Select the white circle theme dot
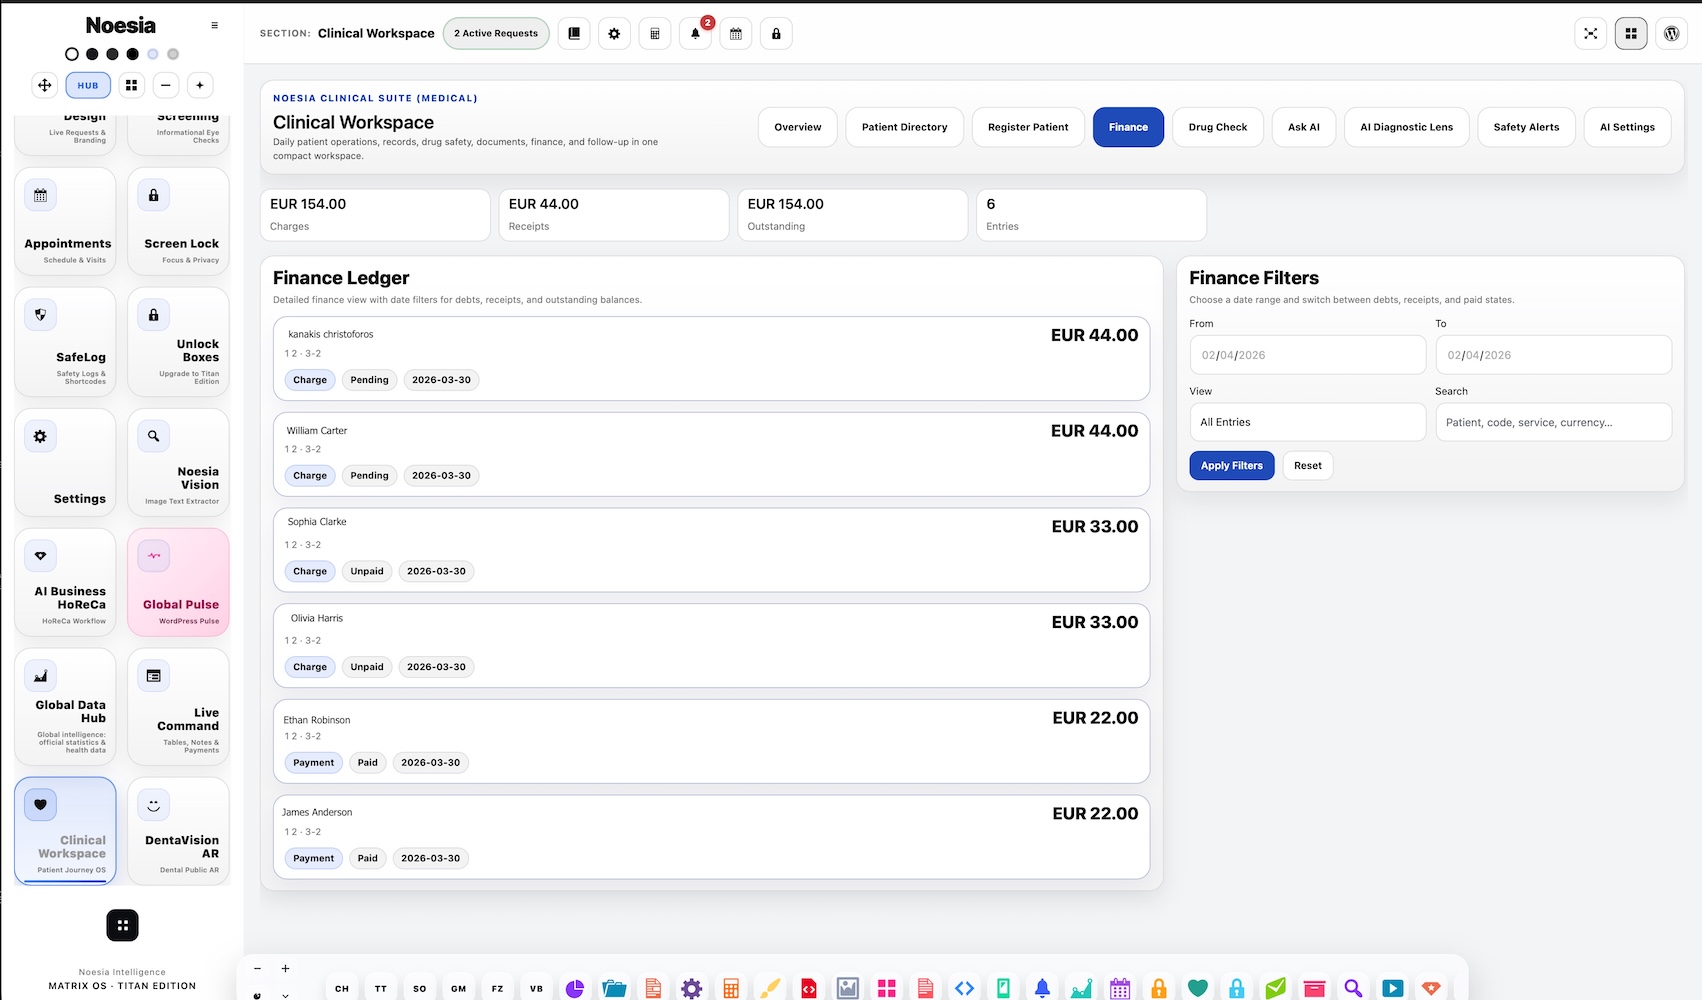Screen dimensions: 1702x1000 pos(71,54)
